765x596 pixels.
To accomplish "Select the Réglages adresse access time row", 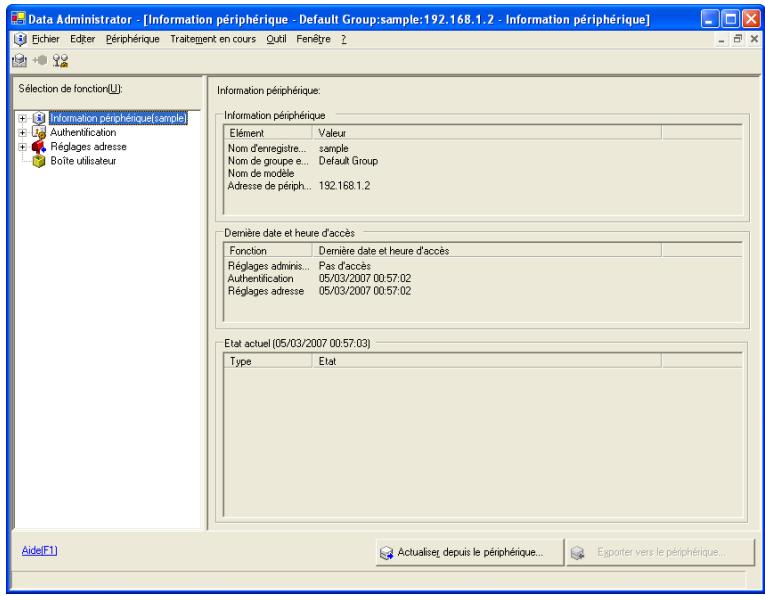I will [x=483, y=291].
